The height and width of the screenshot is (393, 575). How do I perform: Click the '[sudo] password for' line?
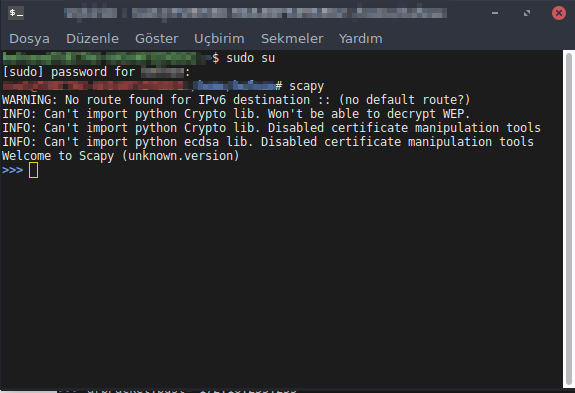tap(96, 72)
